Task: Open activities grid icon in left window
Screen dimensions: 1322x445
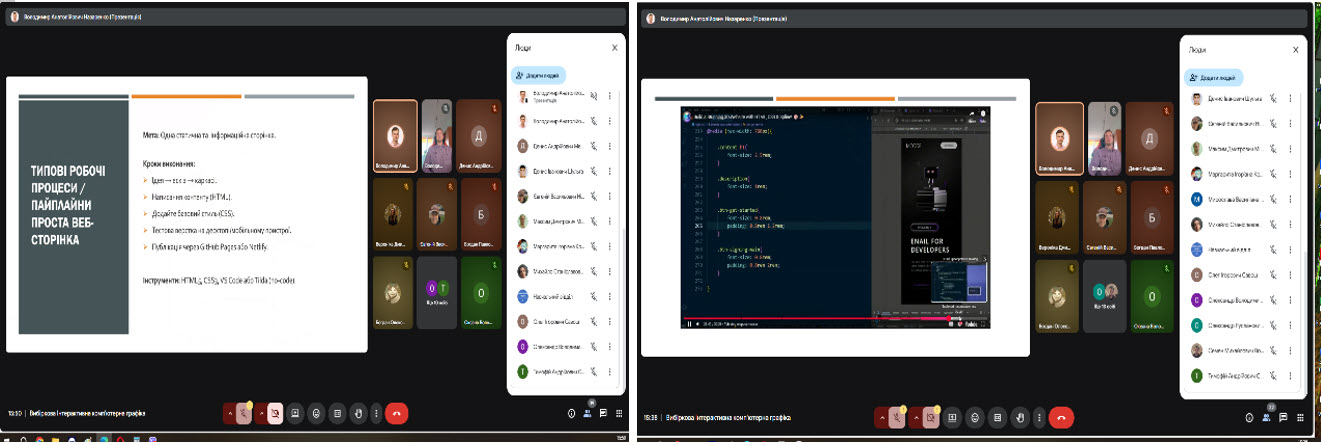Action: (618, 413)
